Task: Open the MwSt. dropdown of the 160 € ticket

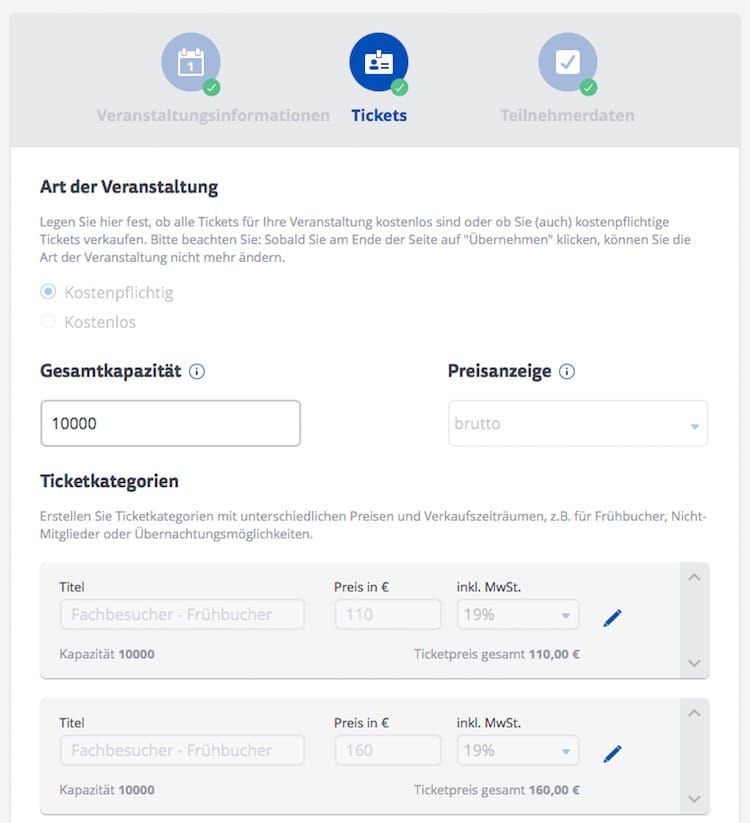Action: point(518,750)
